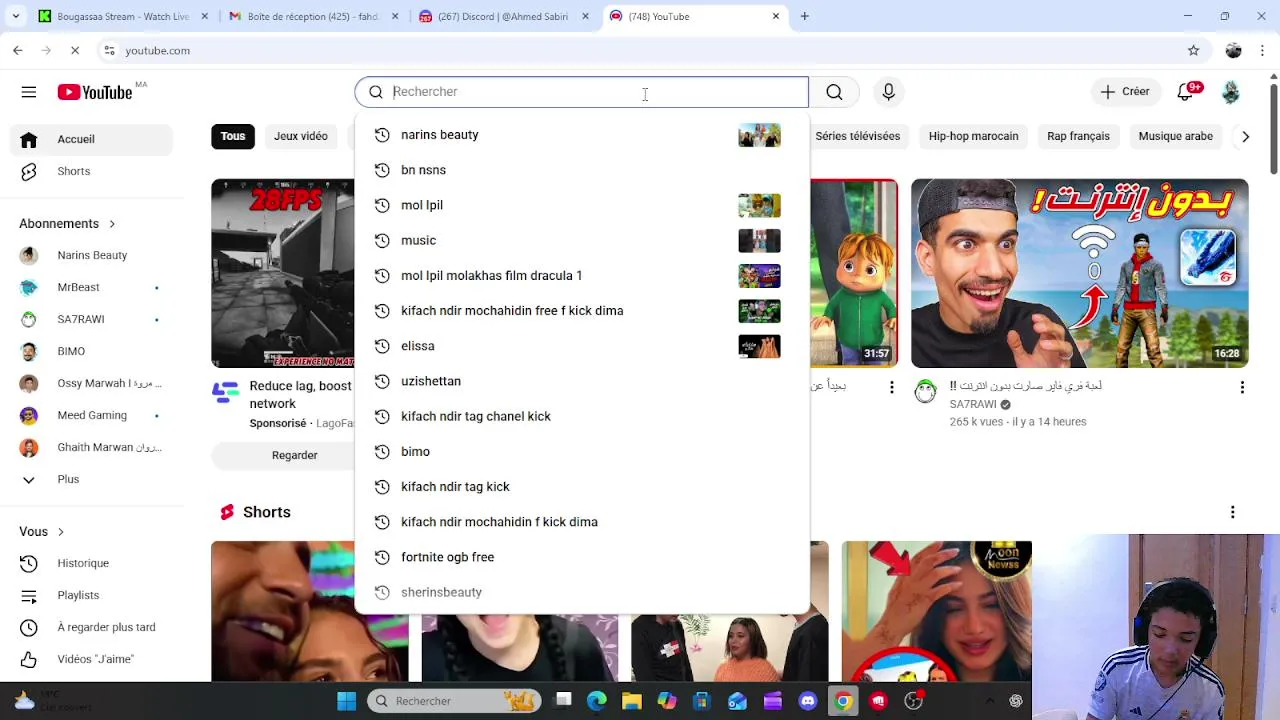Open the YouTube hamburger guide menu
Viewport: 1280px width, 720px height.
(x=29, y=92)
